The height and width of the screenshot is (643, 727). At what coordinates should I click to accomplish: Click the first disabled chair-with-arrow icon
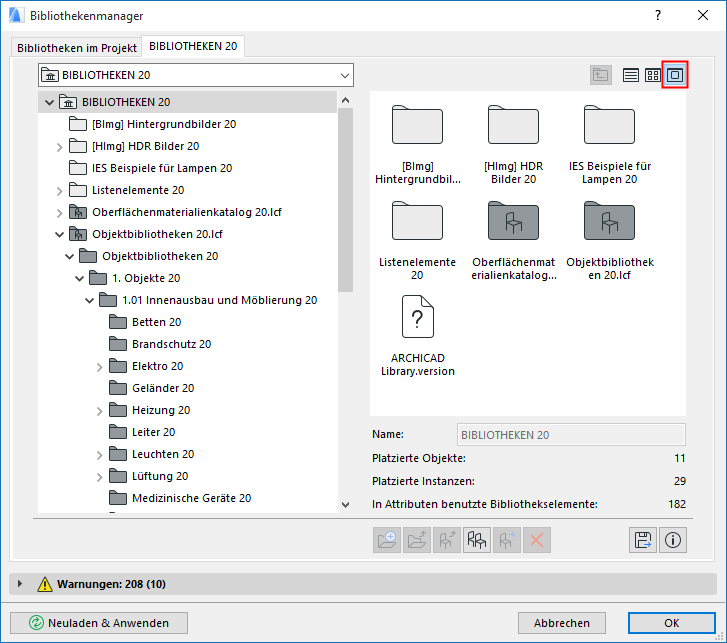pos(446,540)
